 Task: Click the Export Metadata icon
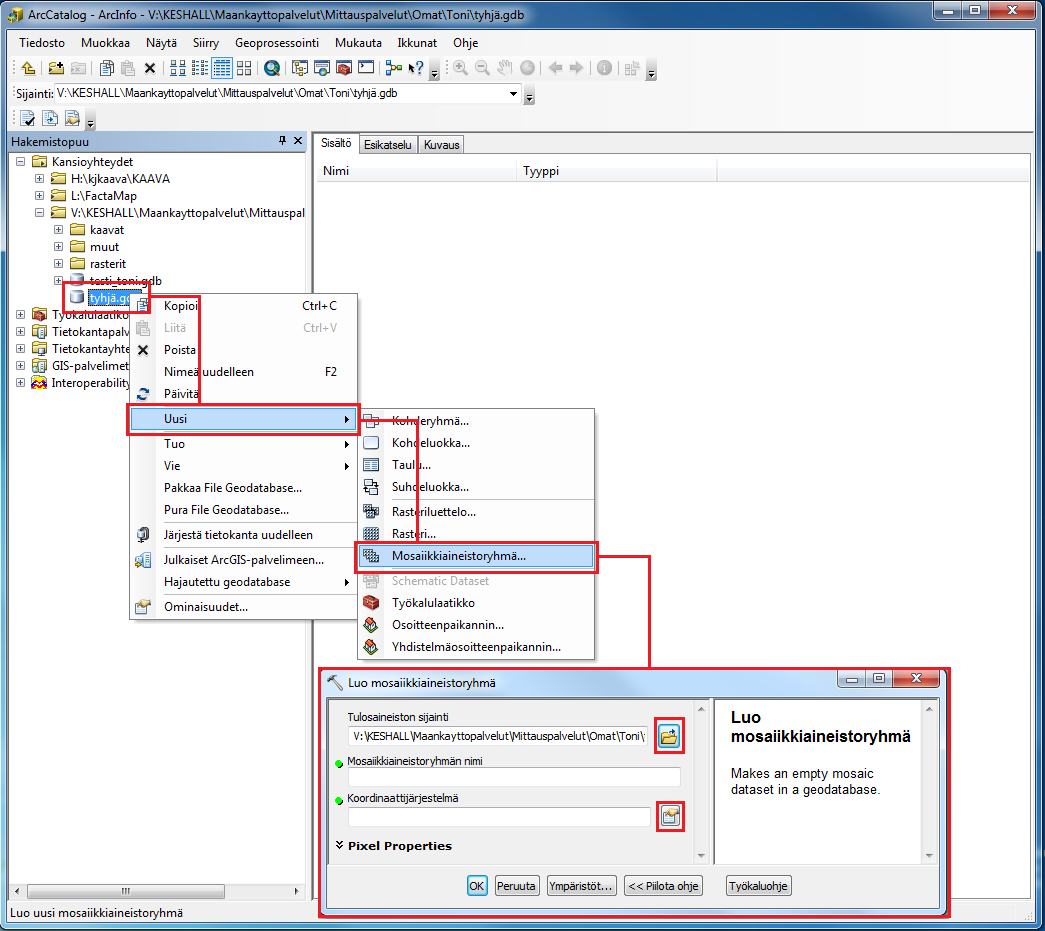coord(50,119)
